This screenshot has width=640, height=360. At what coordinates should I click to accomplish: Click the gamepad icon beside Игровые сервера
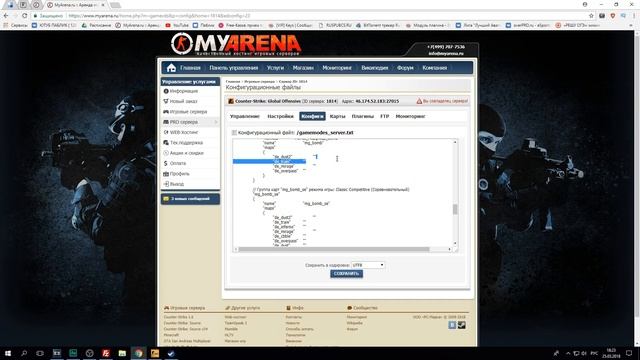pyautogui.click(x=166, y=111)
